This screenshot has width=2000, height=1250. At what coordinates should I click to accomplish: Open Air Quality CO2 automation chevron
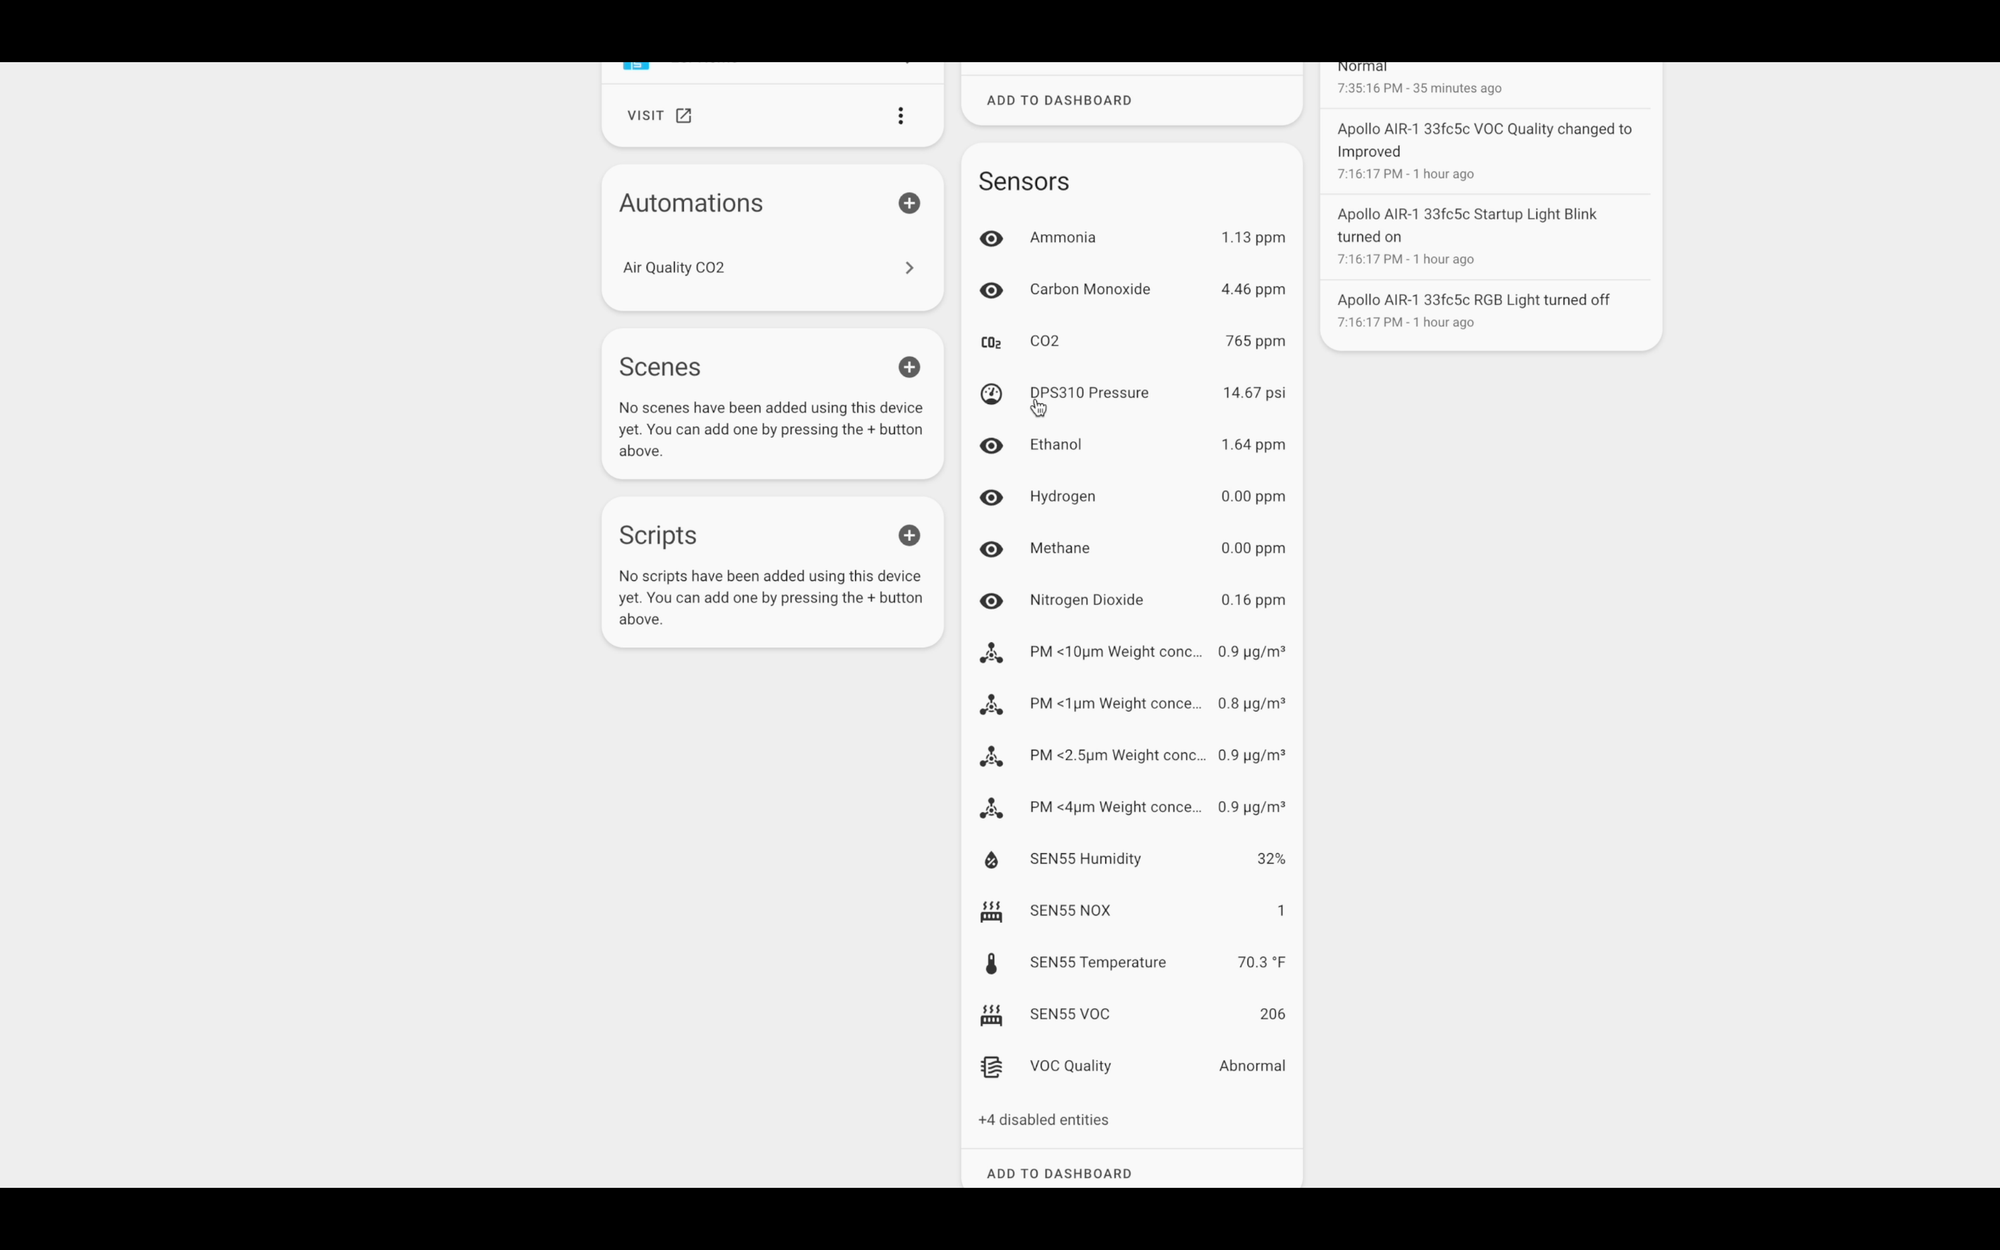[908, 268]
